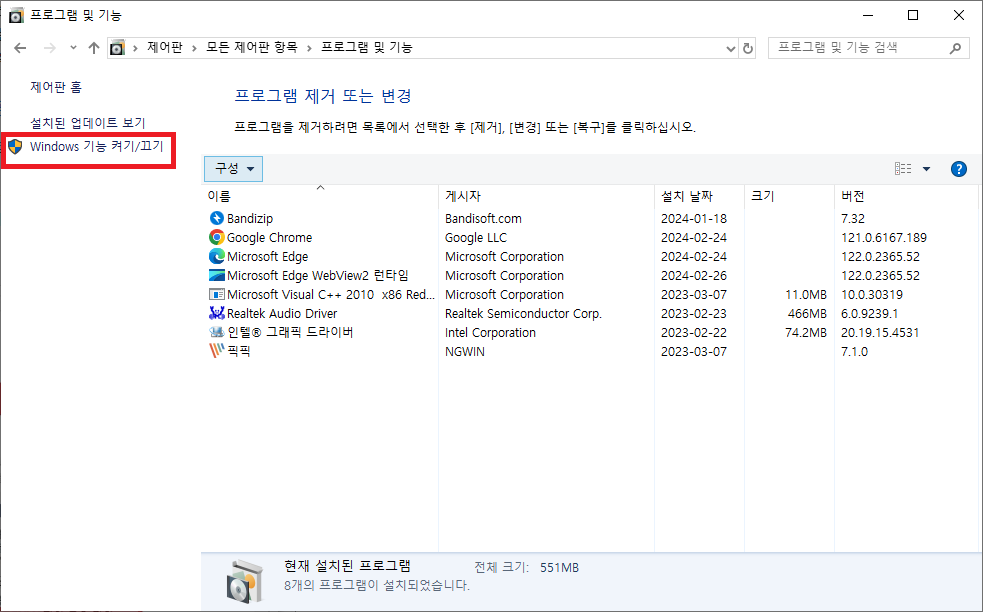Click total size 551MB in status pane
Viewport: 983px width, 612px height.
(x=559, y=567)
